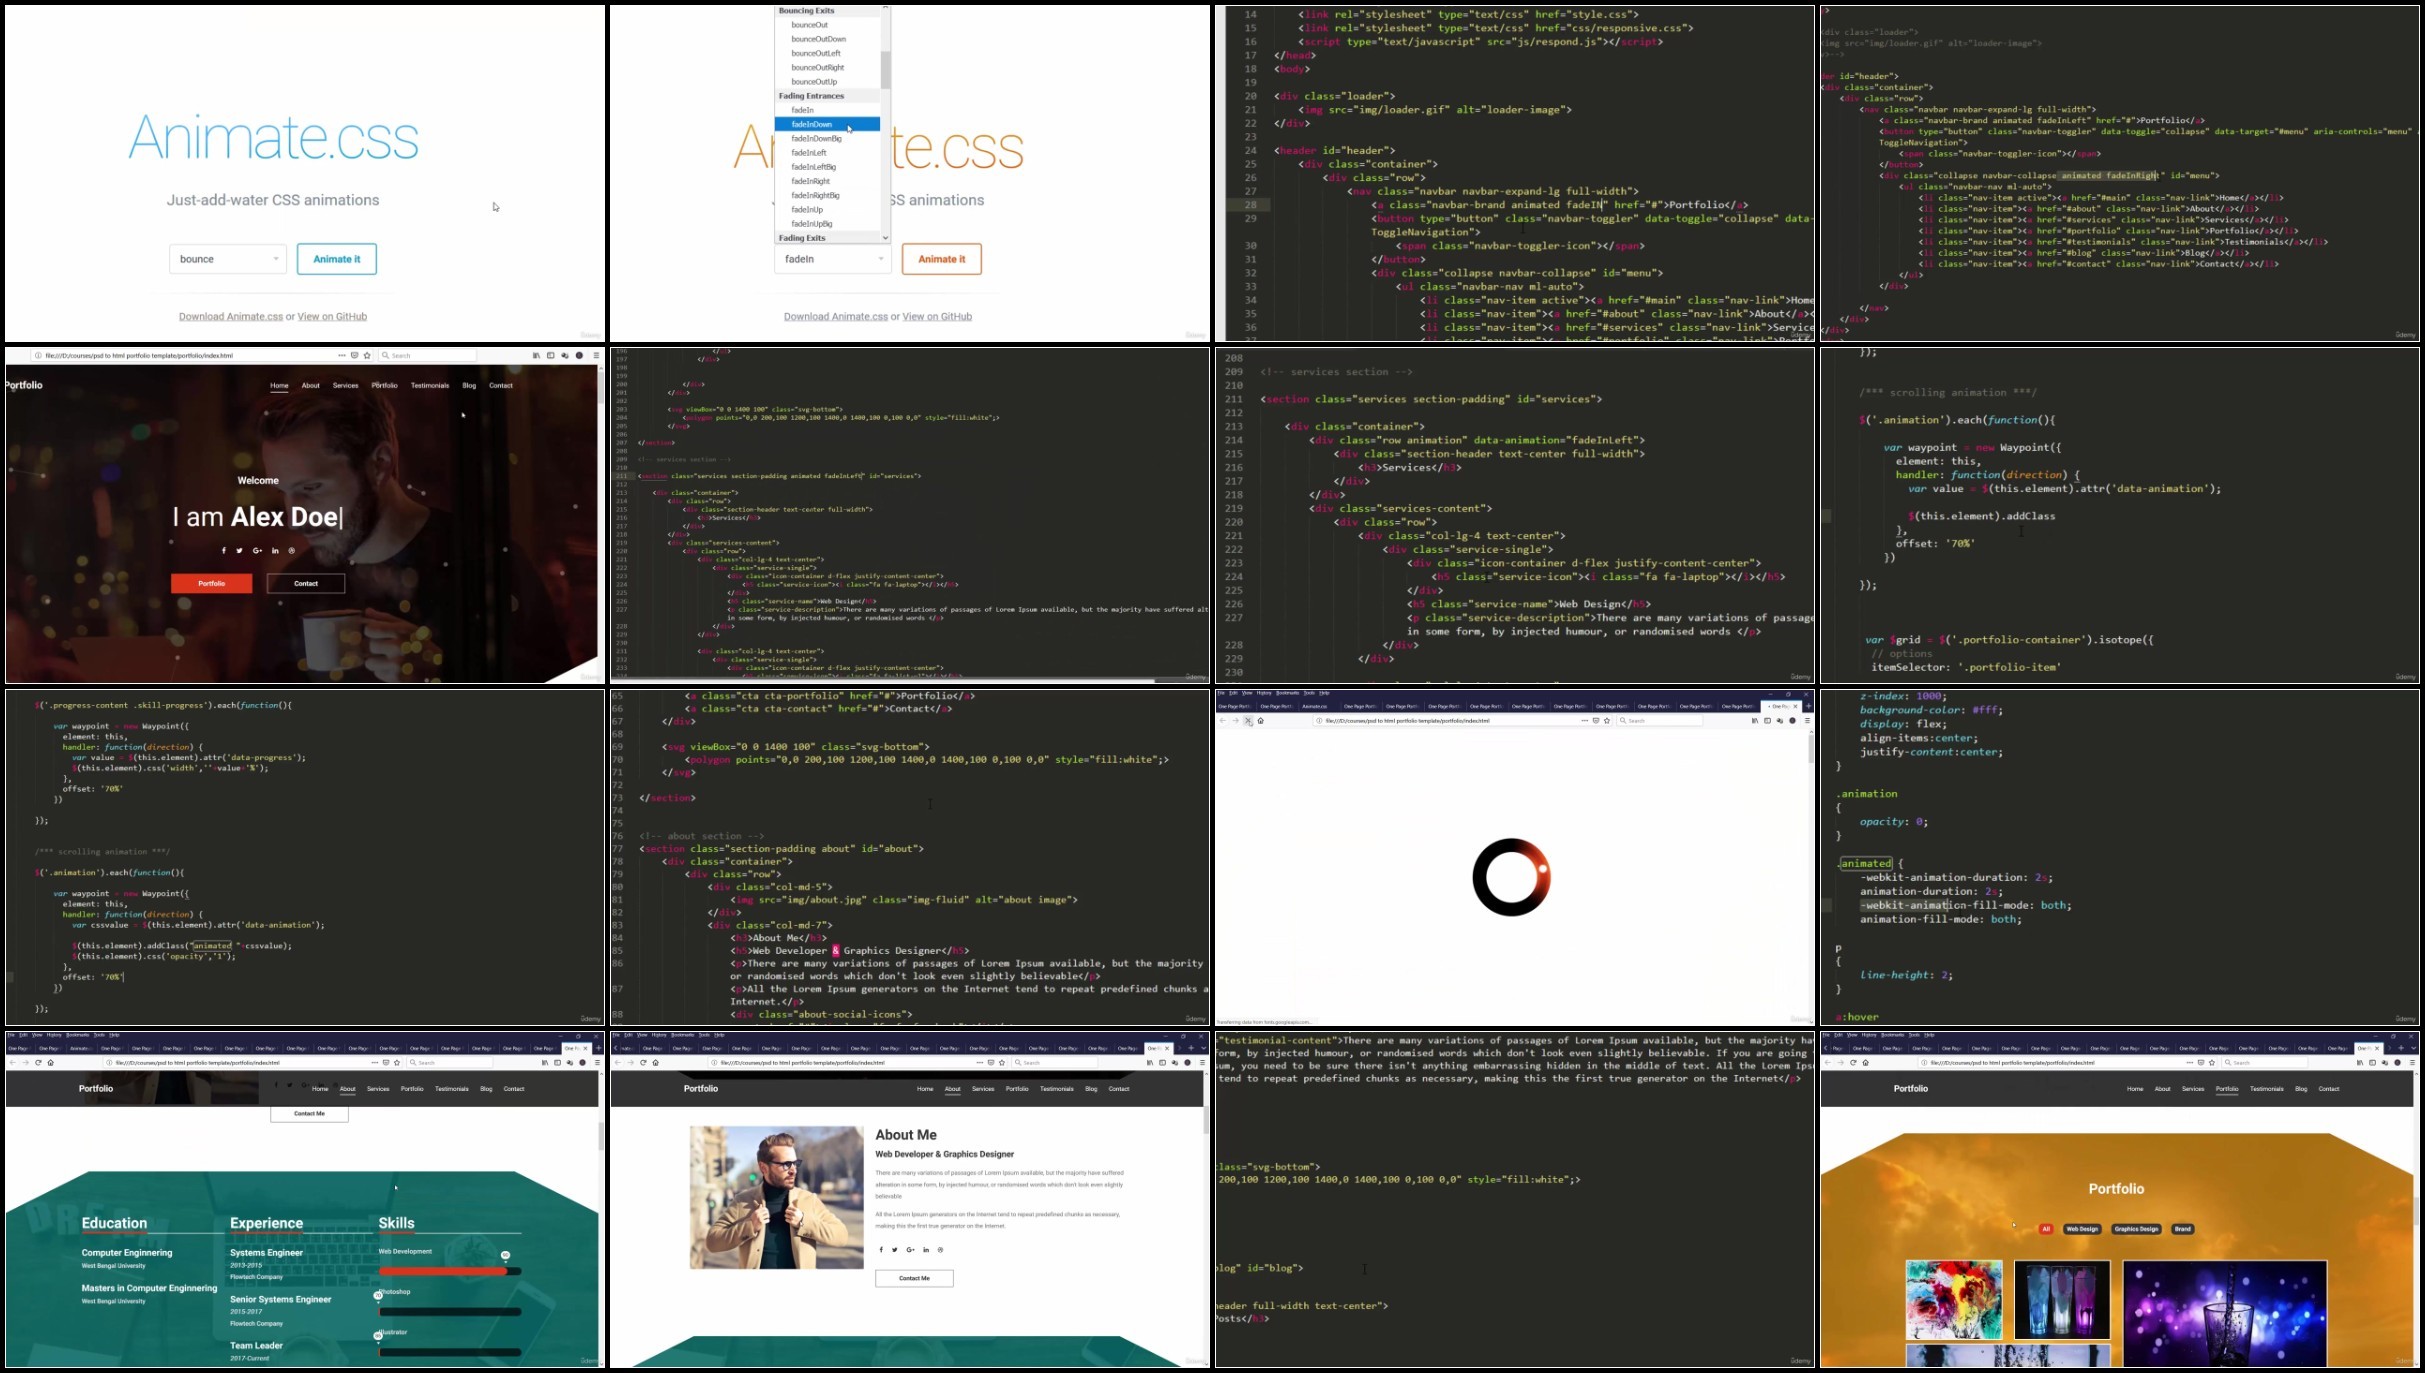The width and height of the screenshot is (2425, 1373).
Task: Click bookmark star in the hero page browser
Action: (367, 355)
